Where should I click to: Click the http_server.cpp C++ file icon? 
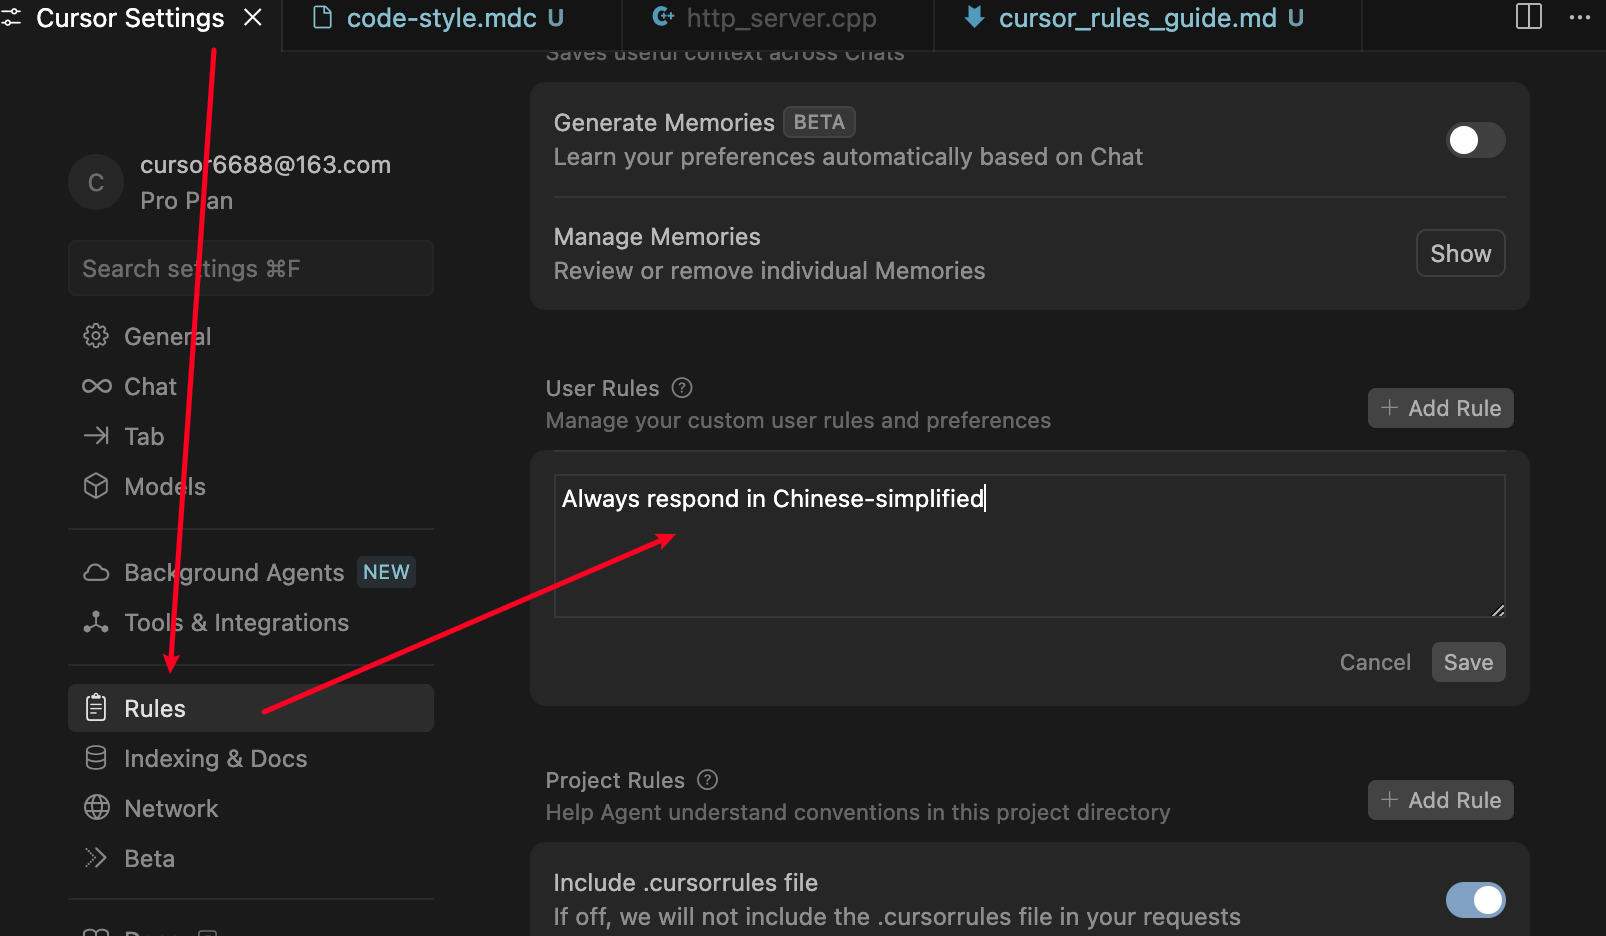[663, 17]
